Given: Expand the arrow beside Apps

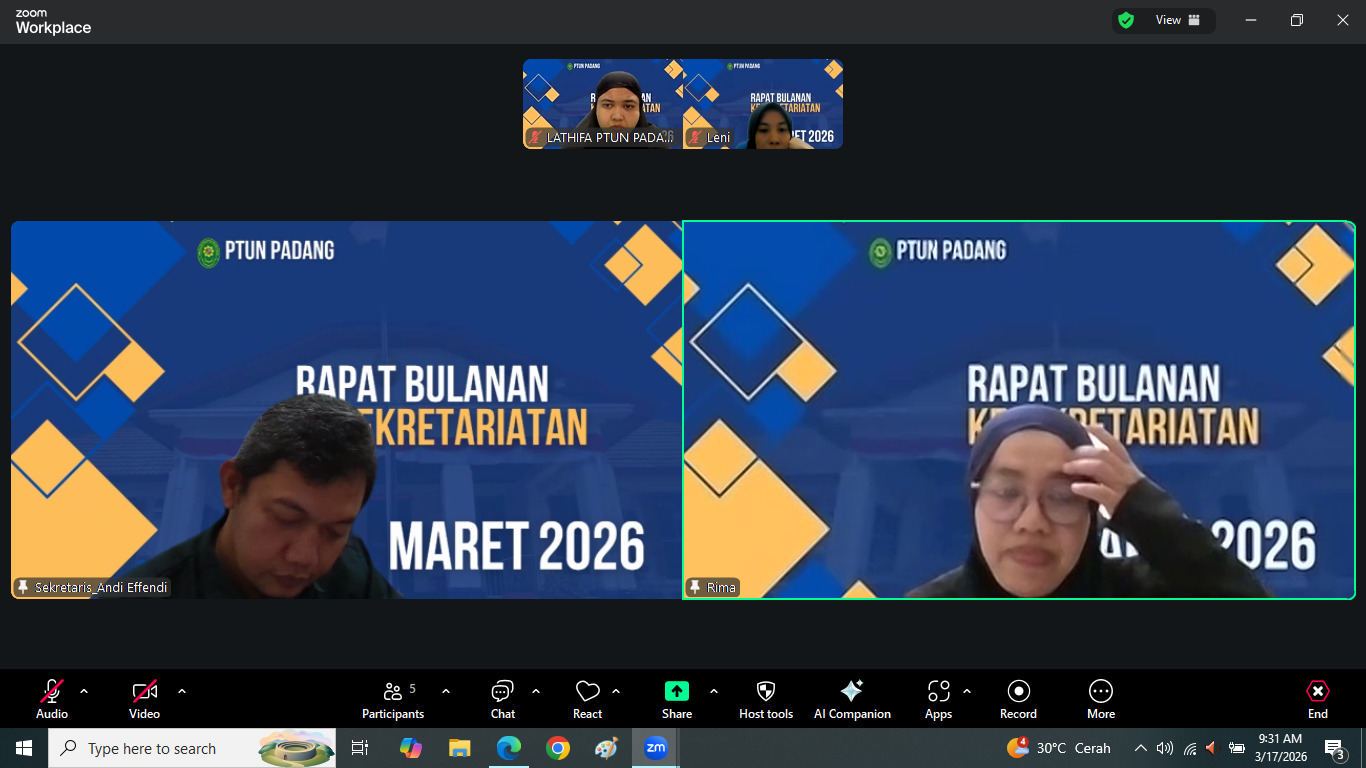Looking at the screenshot, I should click(967, 691).
